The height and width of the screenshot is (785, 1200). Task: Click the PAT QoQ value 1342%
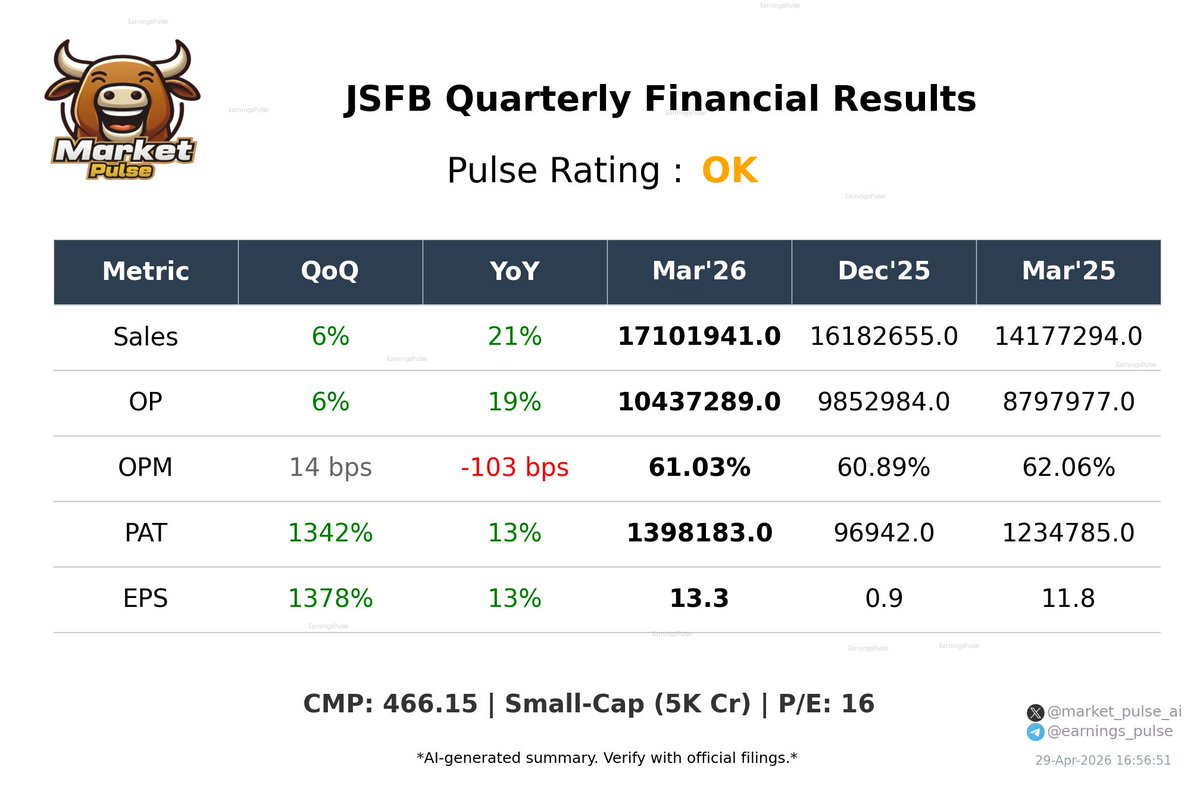pos(330,533)
